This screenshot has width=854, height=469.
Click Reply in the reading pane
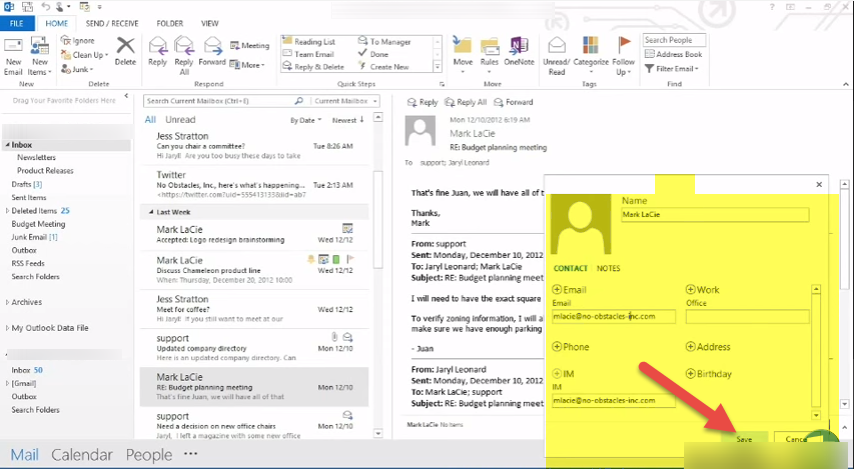(423, 102)
